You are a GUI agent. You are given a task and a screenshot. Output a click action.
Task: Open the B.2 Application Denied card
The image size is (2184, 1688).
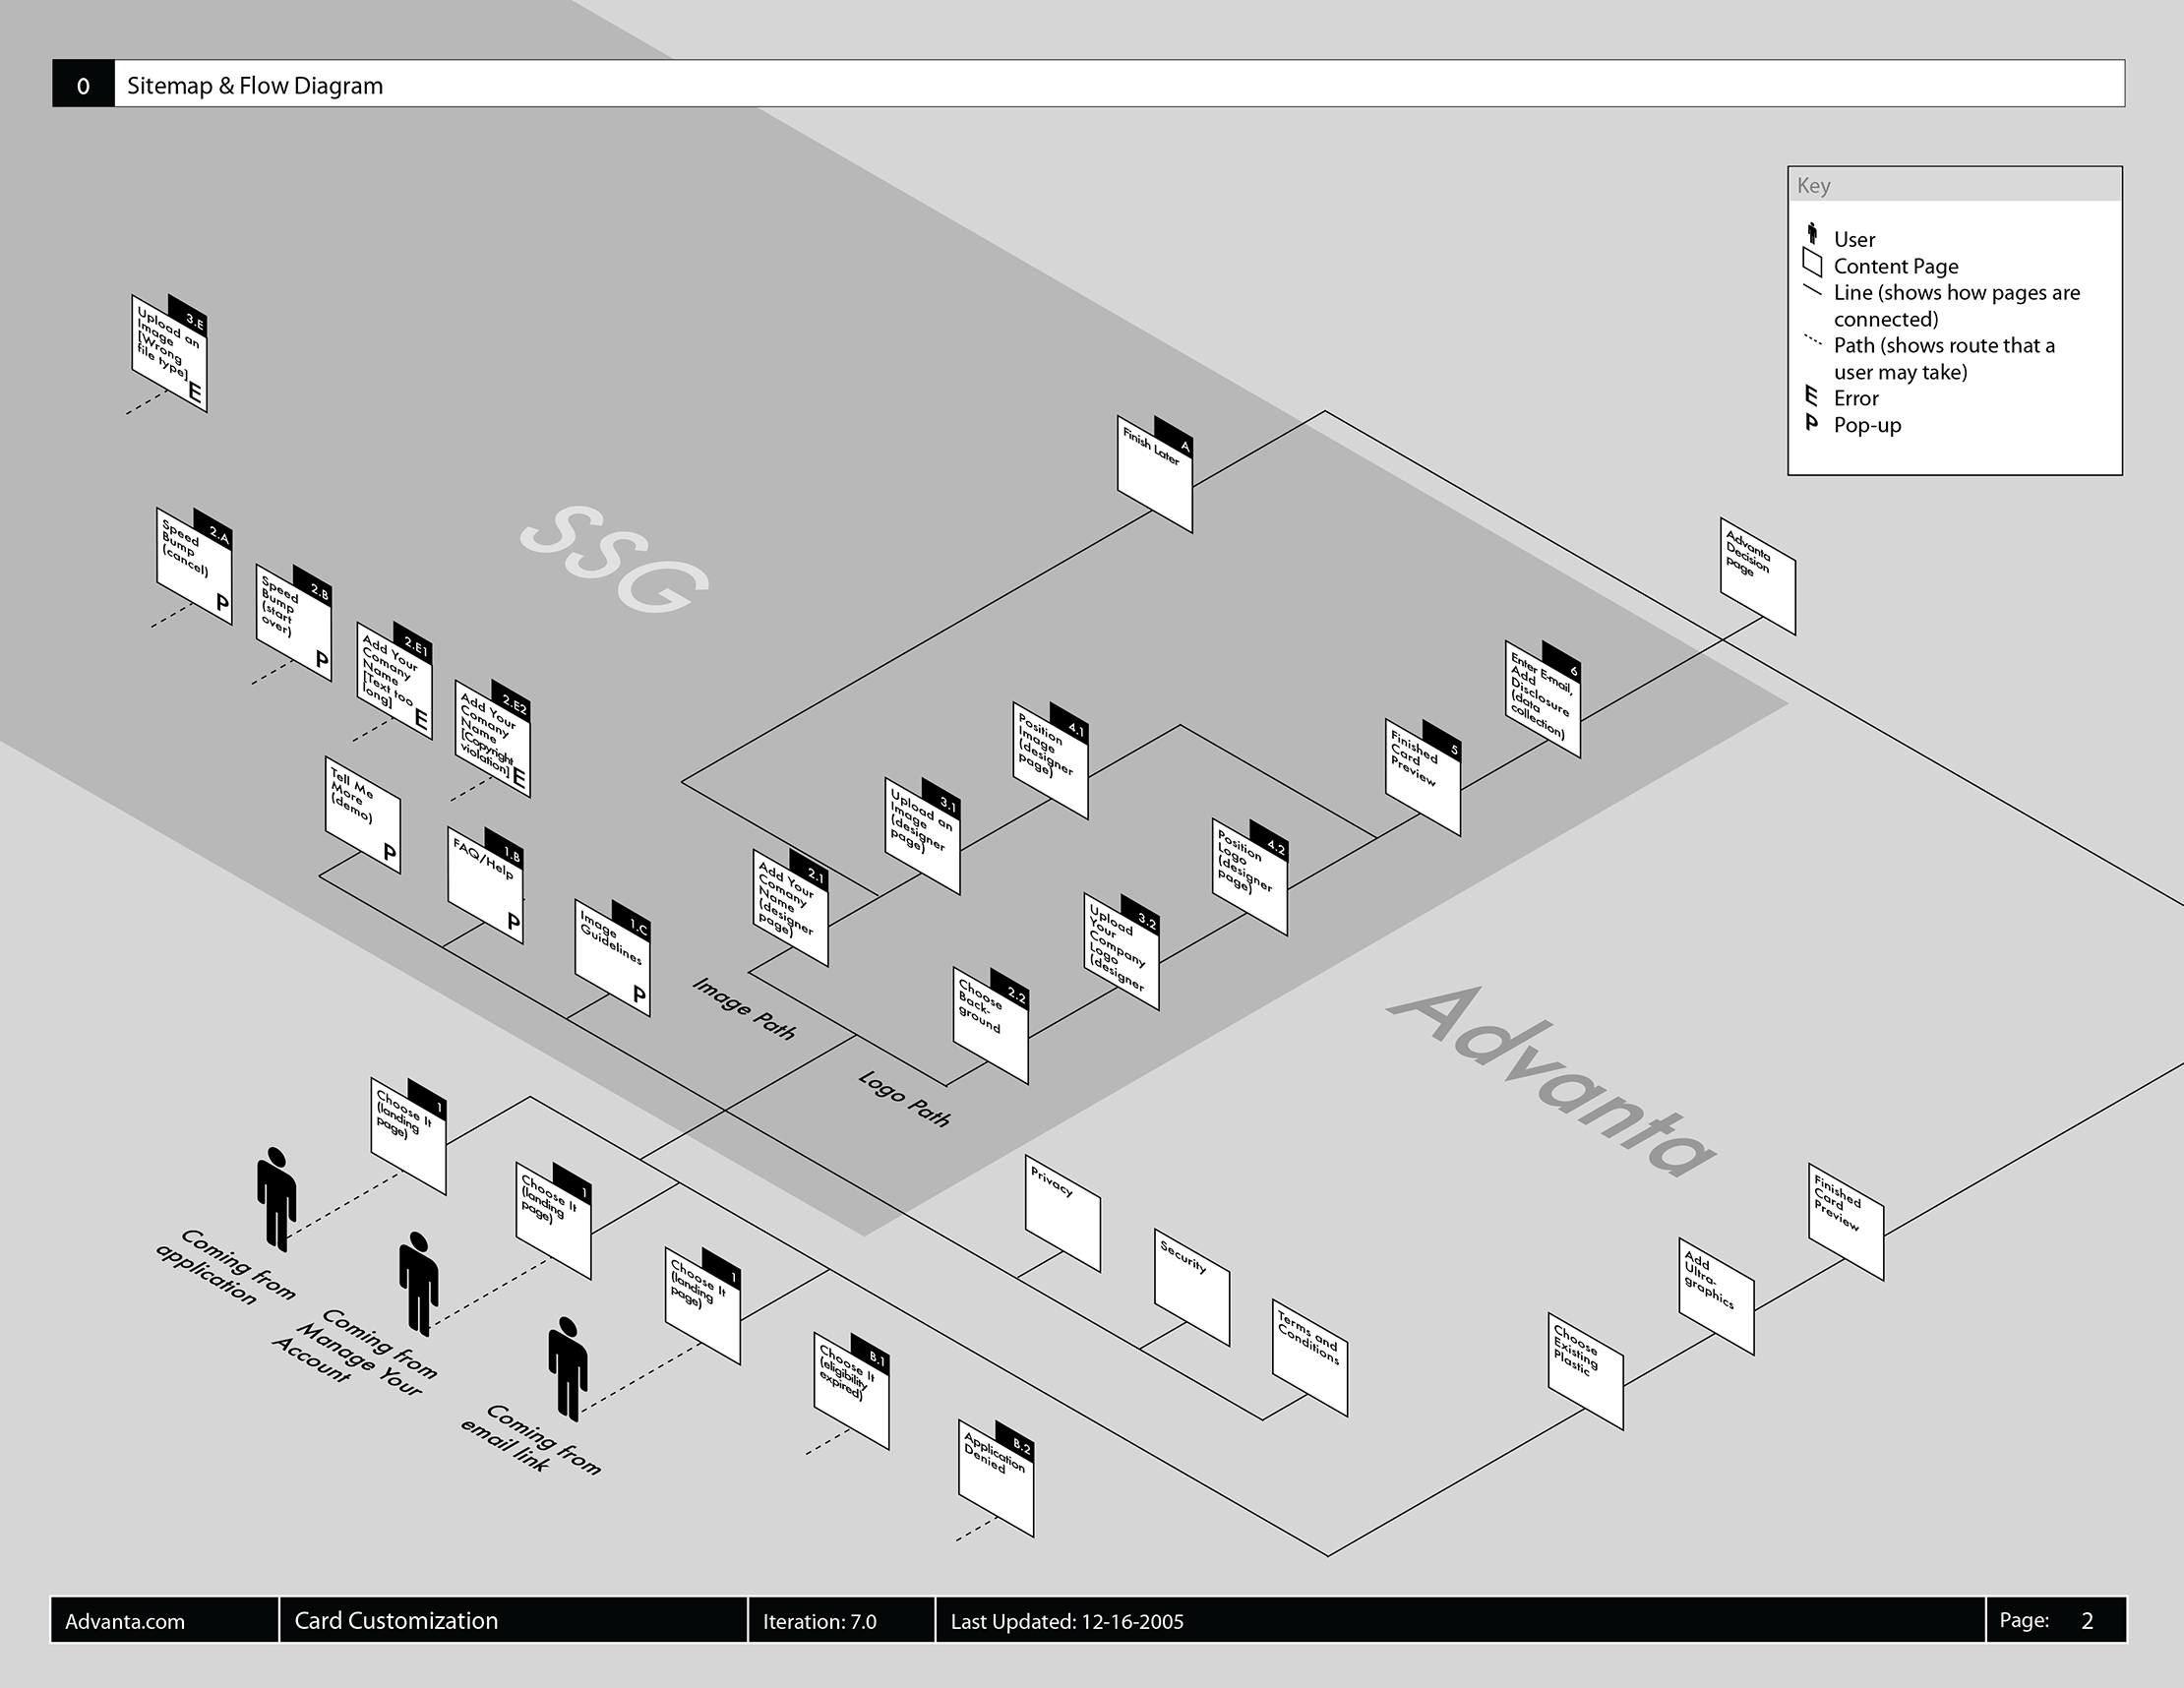click(996, 1478)
